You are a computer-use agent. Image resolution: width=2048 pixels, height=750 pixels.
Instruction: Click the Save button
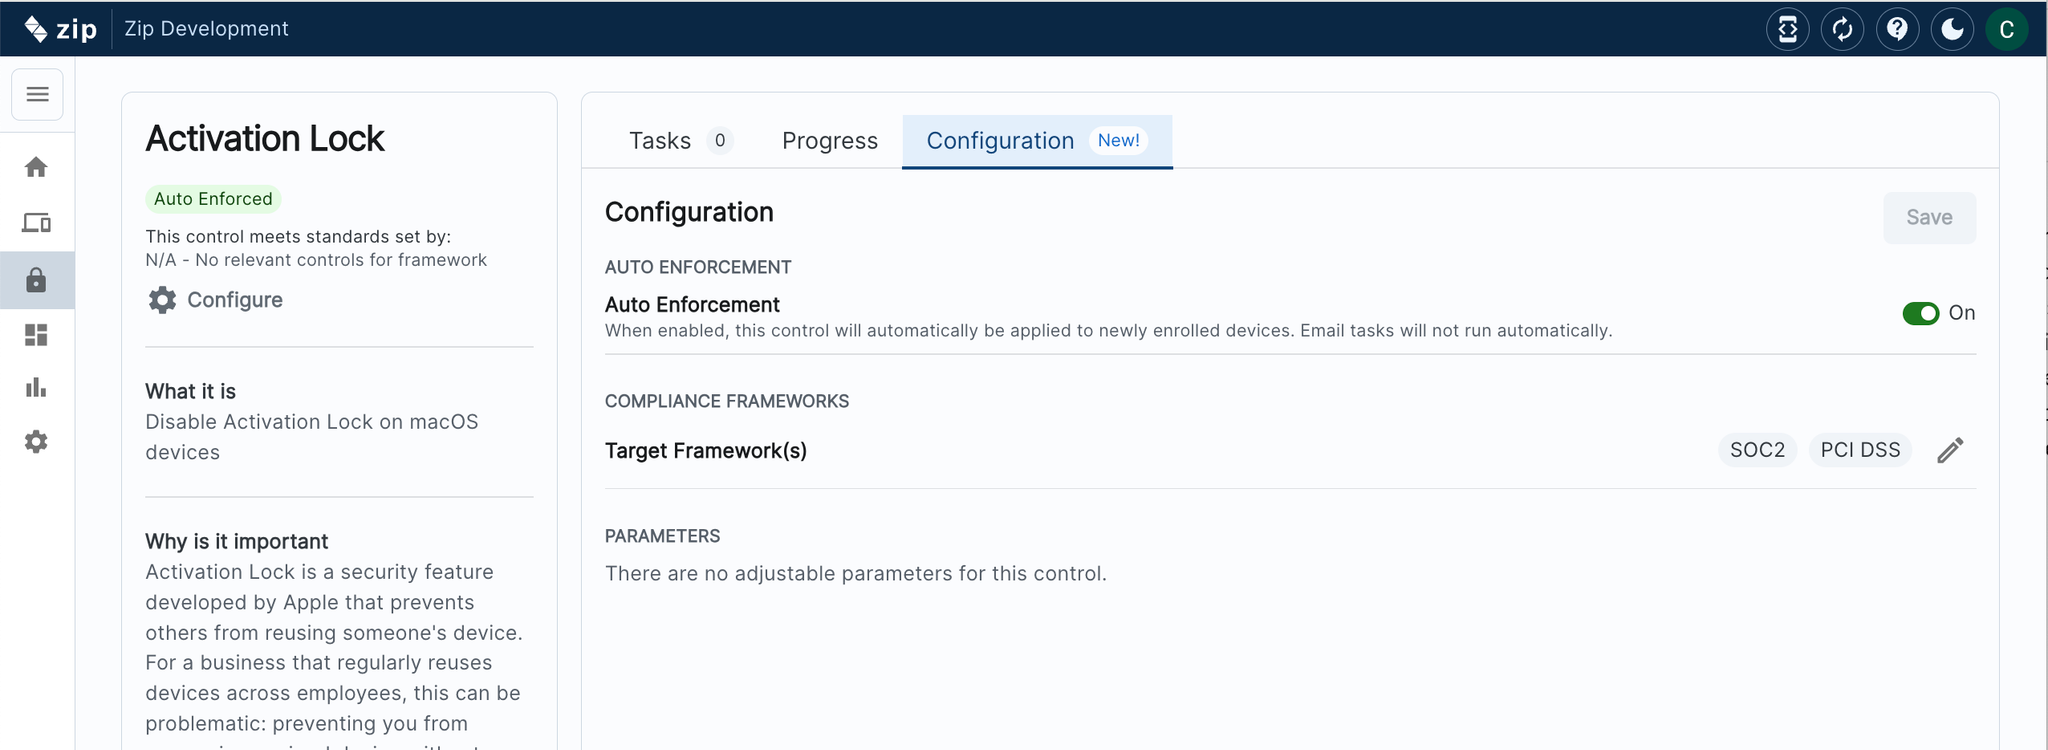(1928, 218)
